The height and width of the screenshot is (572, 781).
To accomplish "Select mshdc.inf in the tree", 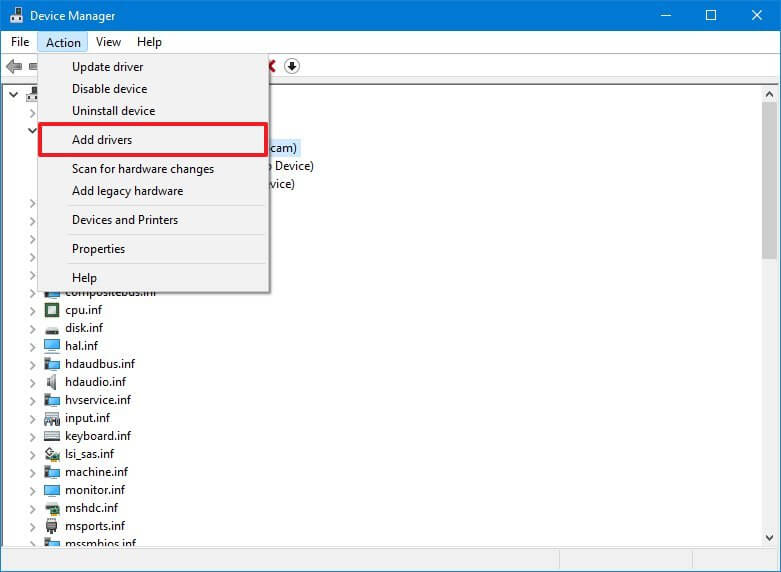I will tap(91, 508).
